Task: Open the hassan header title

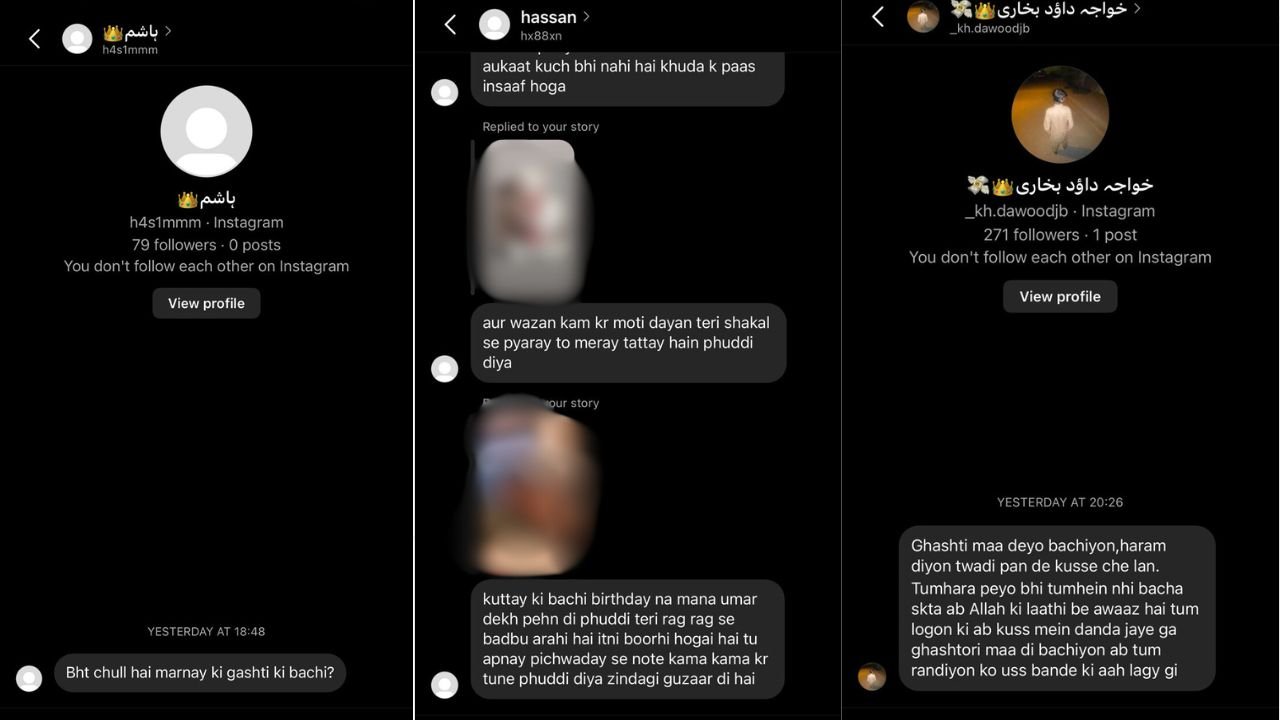Action: (x=548, y=17)
